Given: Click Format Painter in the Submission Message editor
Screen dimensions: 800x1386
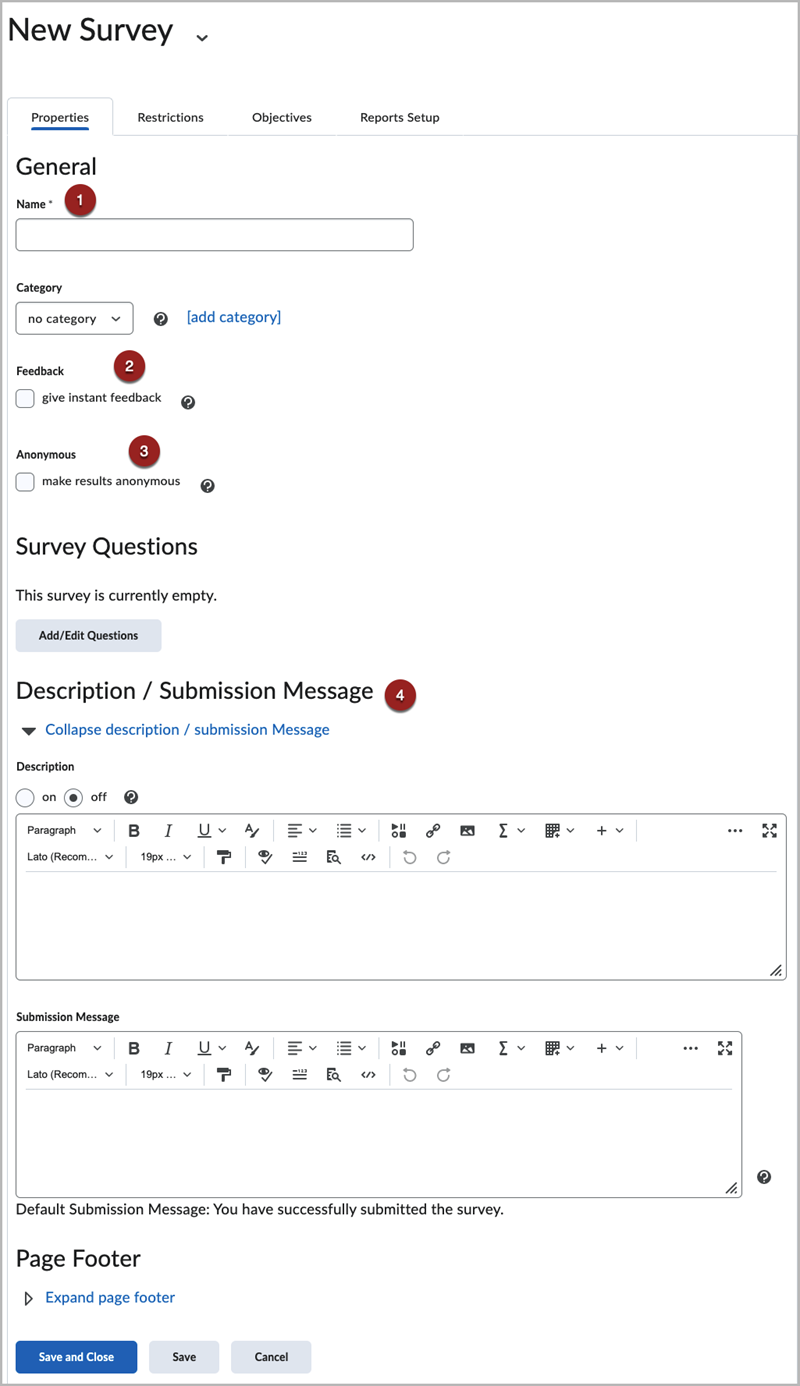Looking at the screenshot, I should pyautogui.click(x=224, y=1075).
